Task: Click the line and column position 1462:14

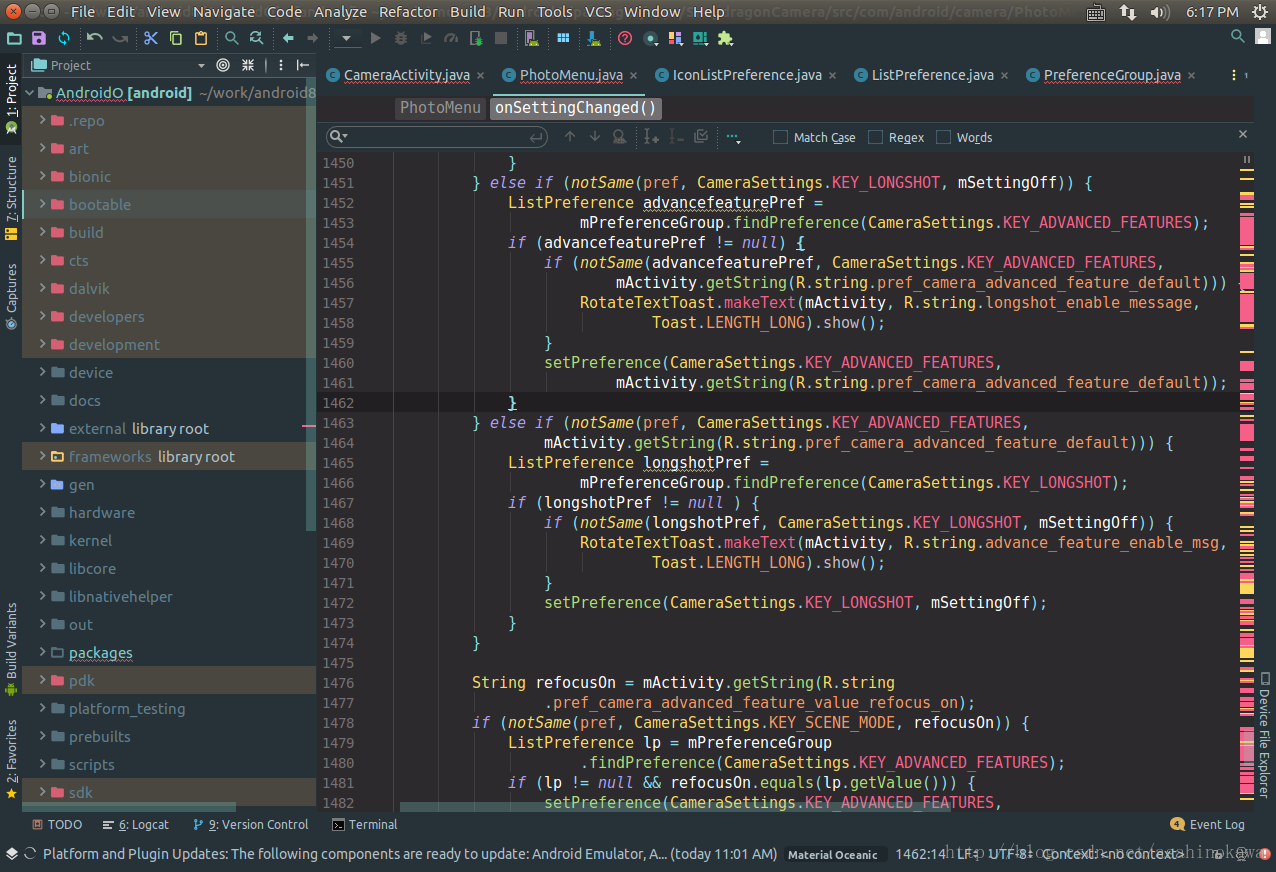Action: 921,854
